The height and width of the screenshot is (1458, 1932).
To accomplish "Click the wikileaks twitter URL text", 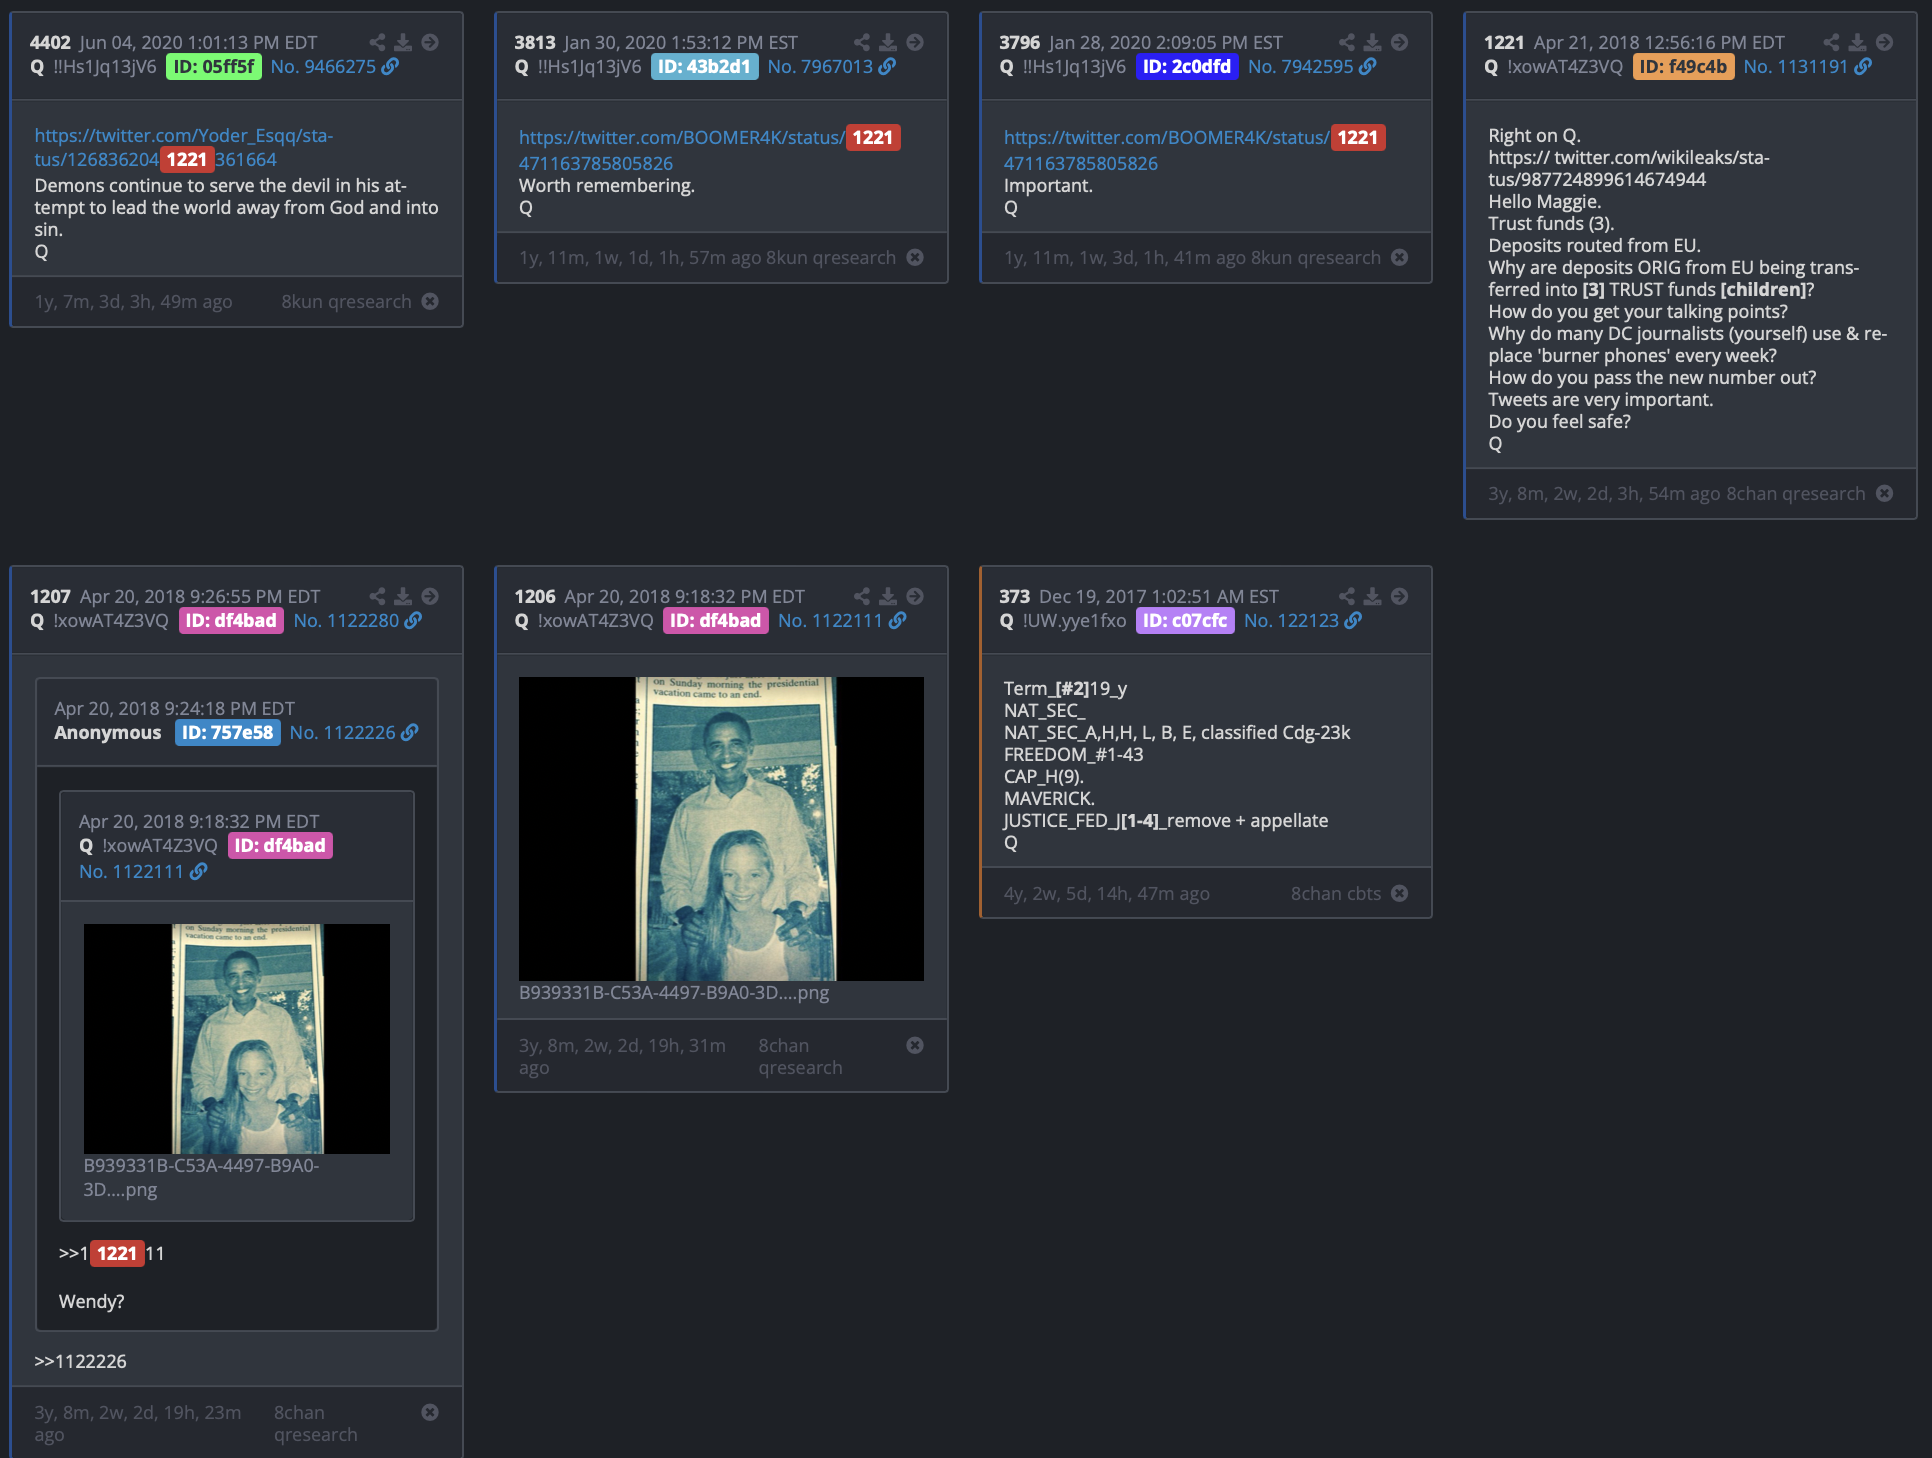I will [x=1629, y=168].
